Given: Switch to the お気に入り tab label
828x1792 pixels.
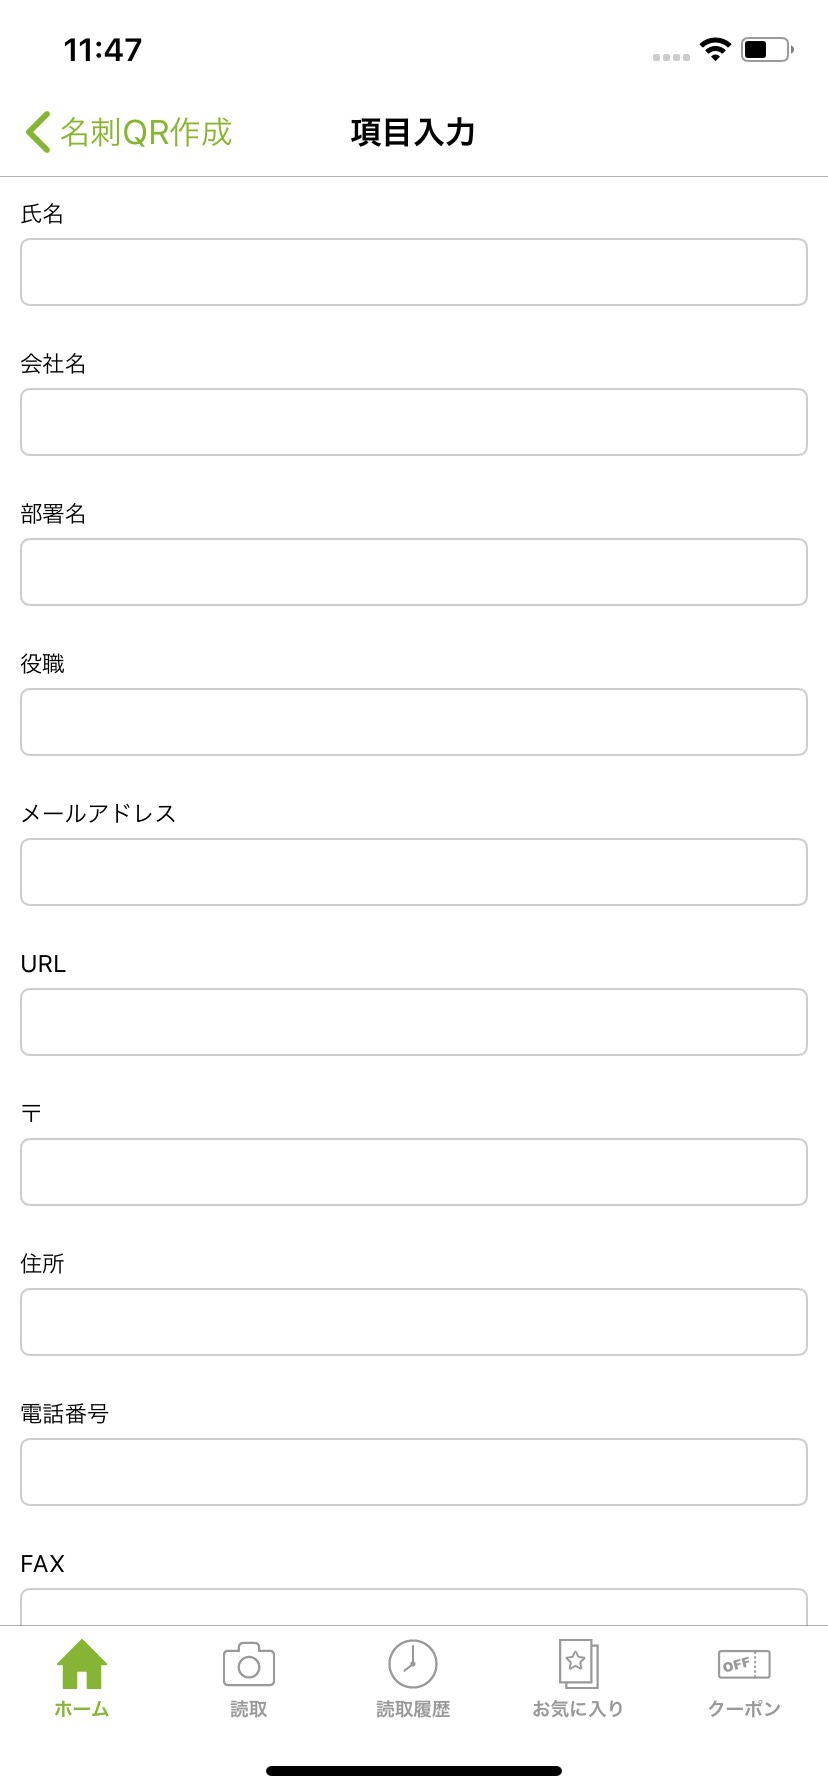Looking at the screenshot, I should (578, 1709).
